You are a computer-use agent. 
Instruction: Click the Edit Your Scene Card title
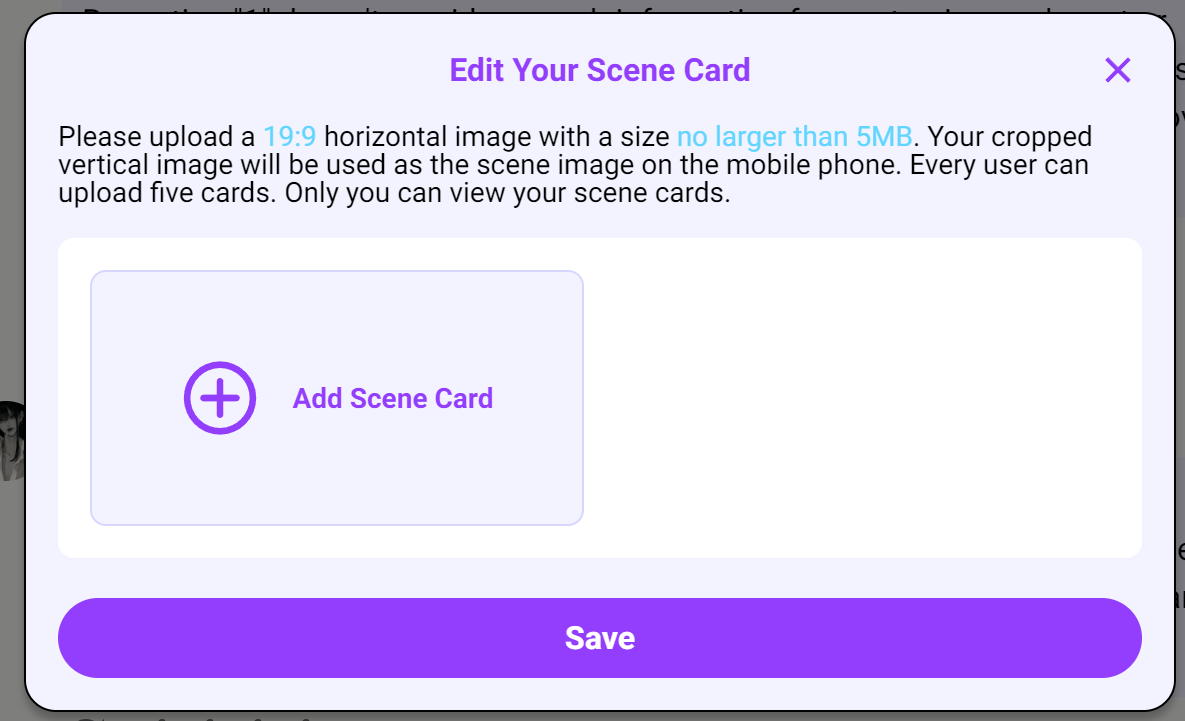[599, 70]
